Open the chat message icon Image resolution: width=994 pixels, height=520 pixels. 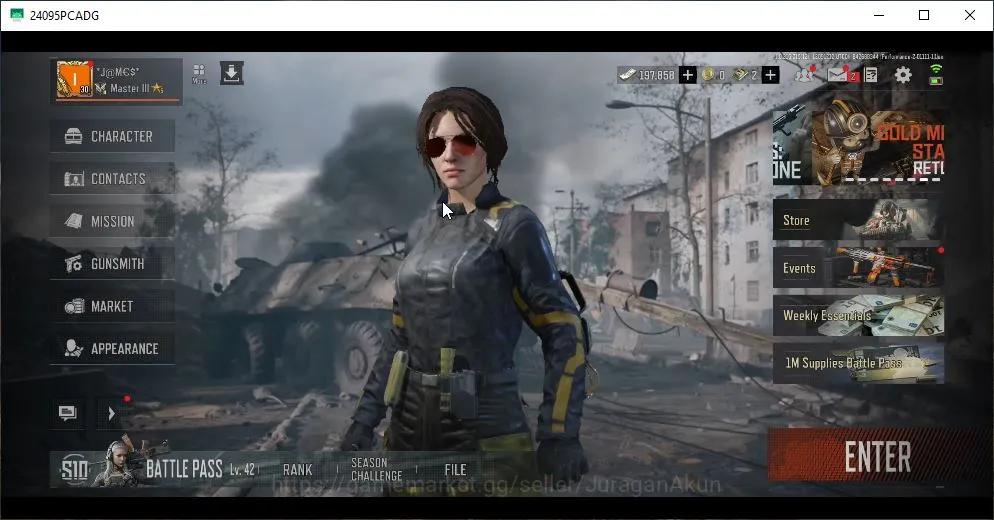[x=68, y=413]
